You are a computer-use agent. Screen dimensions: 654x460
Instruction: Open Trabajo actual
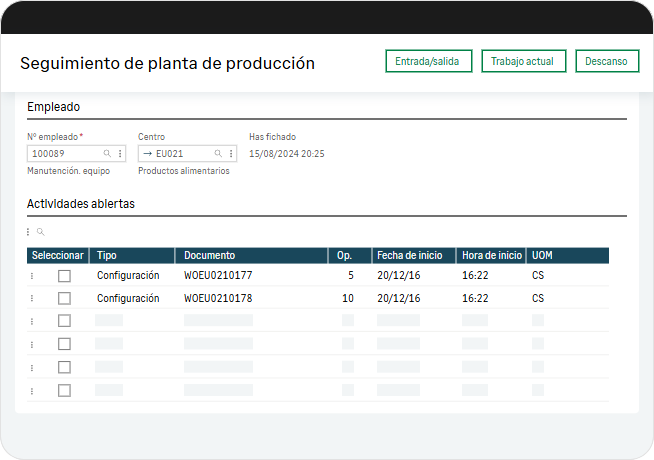523,61
